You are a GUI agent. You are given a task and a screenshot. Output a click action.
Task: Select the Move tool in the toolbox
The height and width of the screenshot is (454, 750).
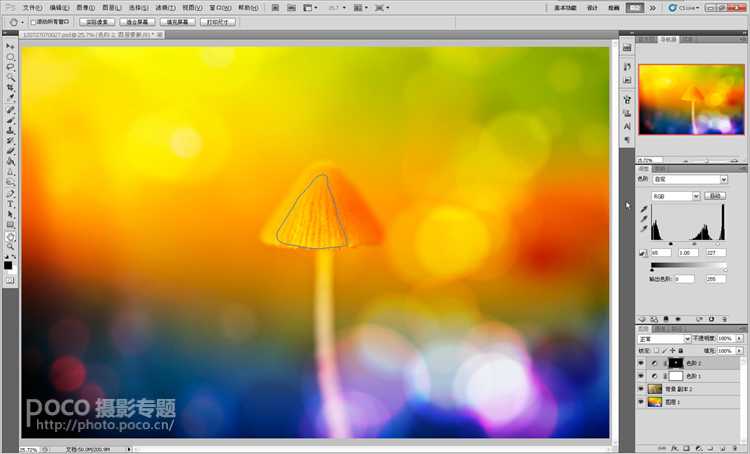[10, 46]
